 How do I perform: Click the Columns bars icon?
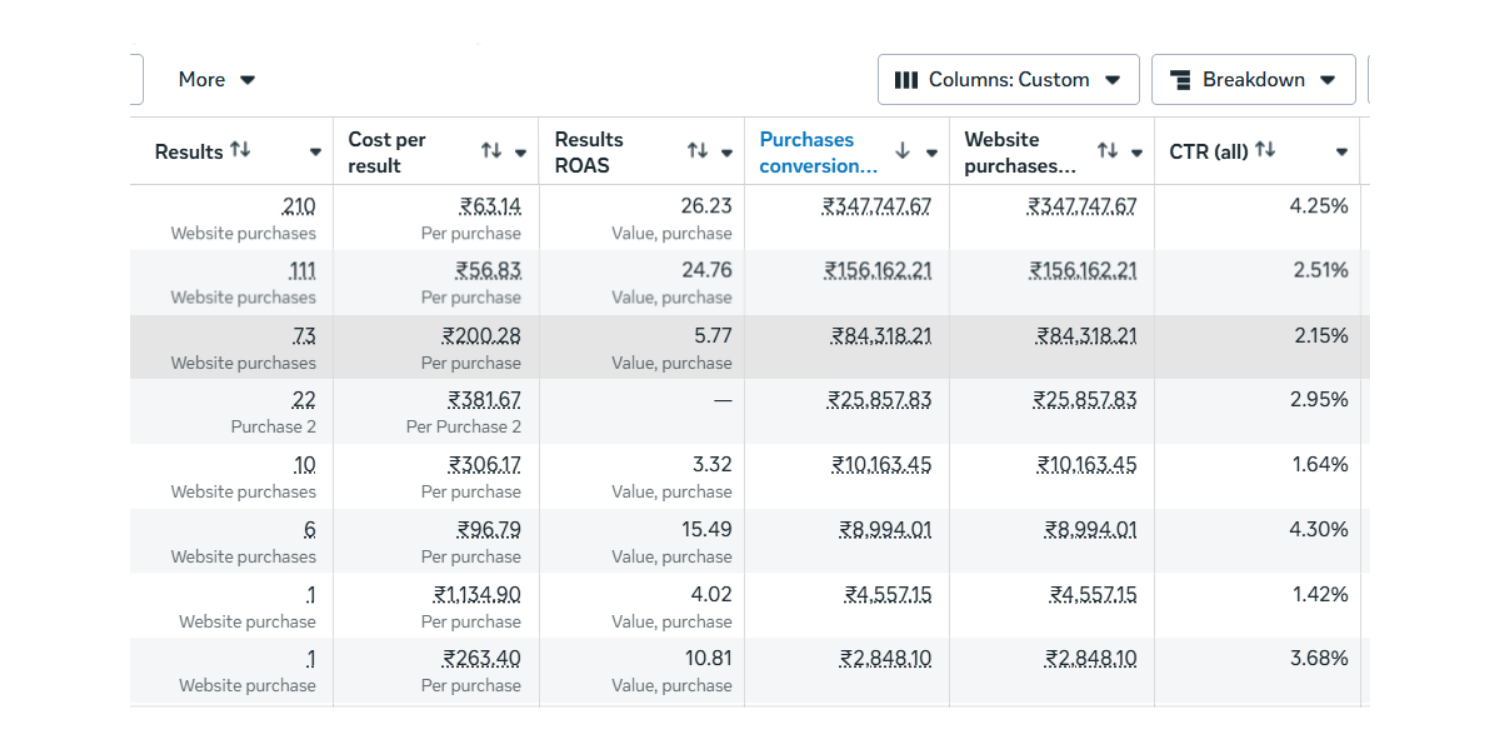click(906, 80)
